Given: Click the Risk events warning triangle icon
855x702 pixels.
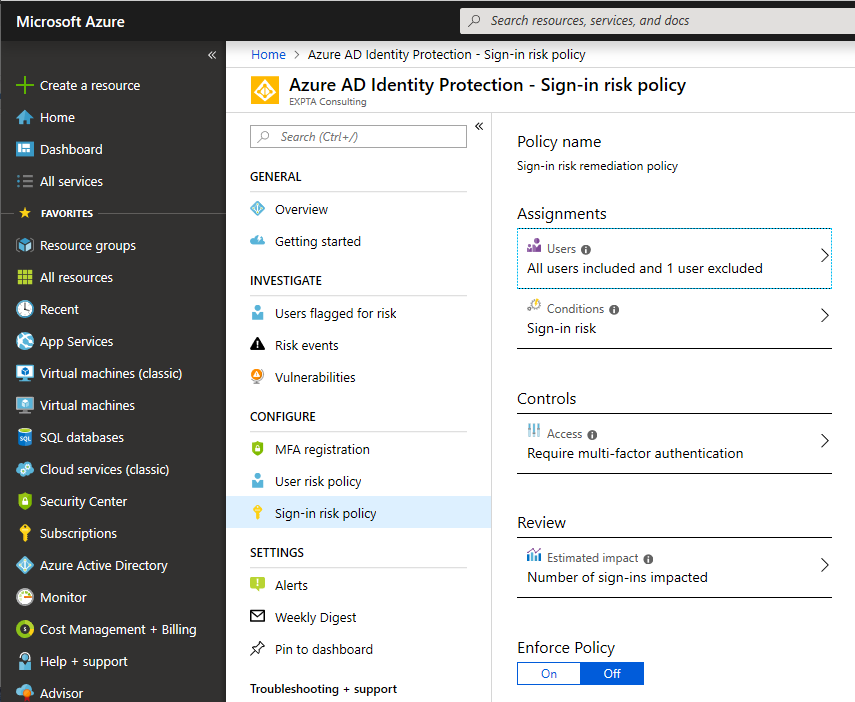Looking at the screenshot, I should pos(257,344).
